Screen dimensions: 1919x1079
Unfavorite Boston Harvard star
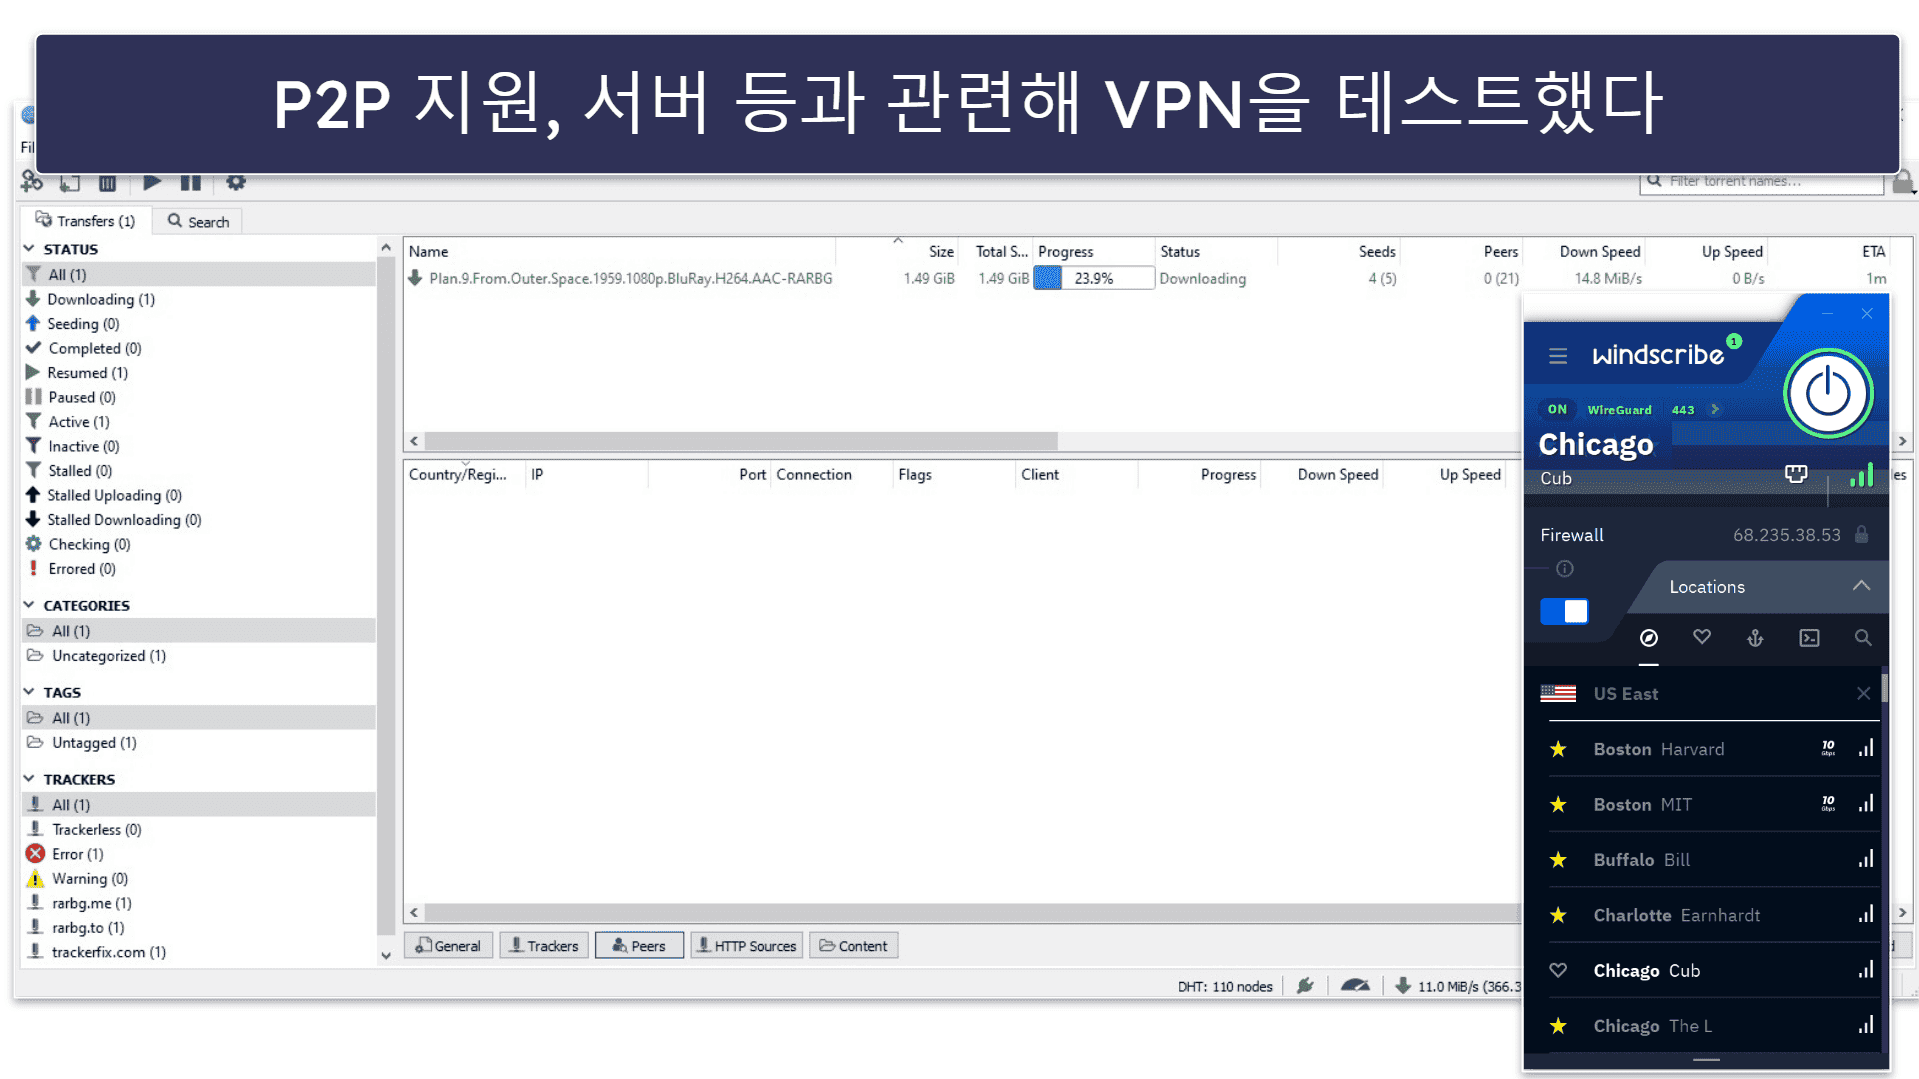pyautogui.click(x=1558, y=749)
